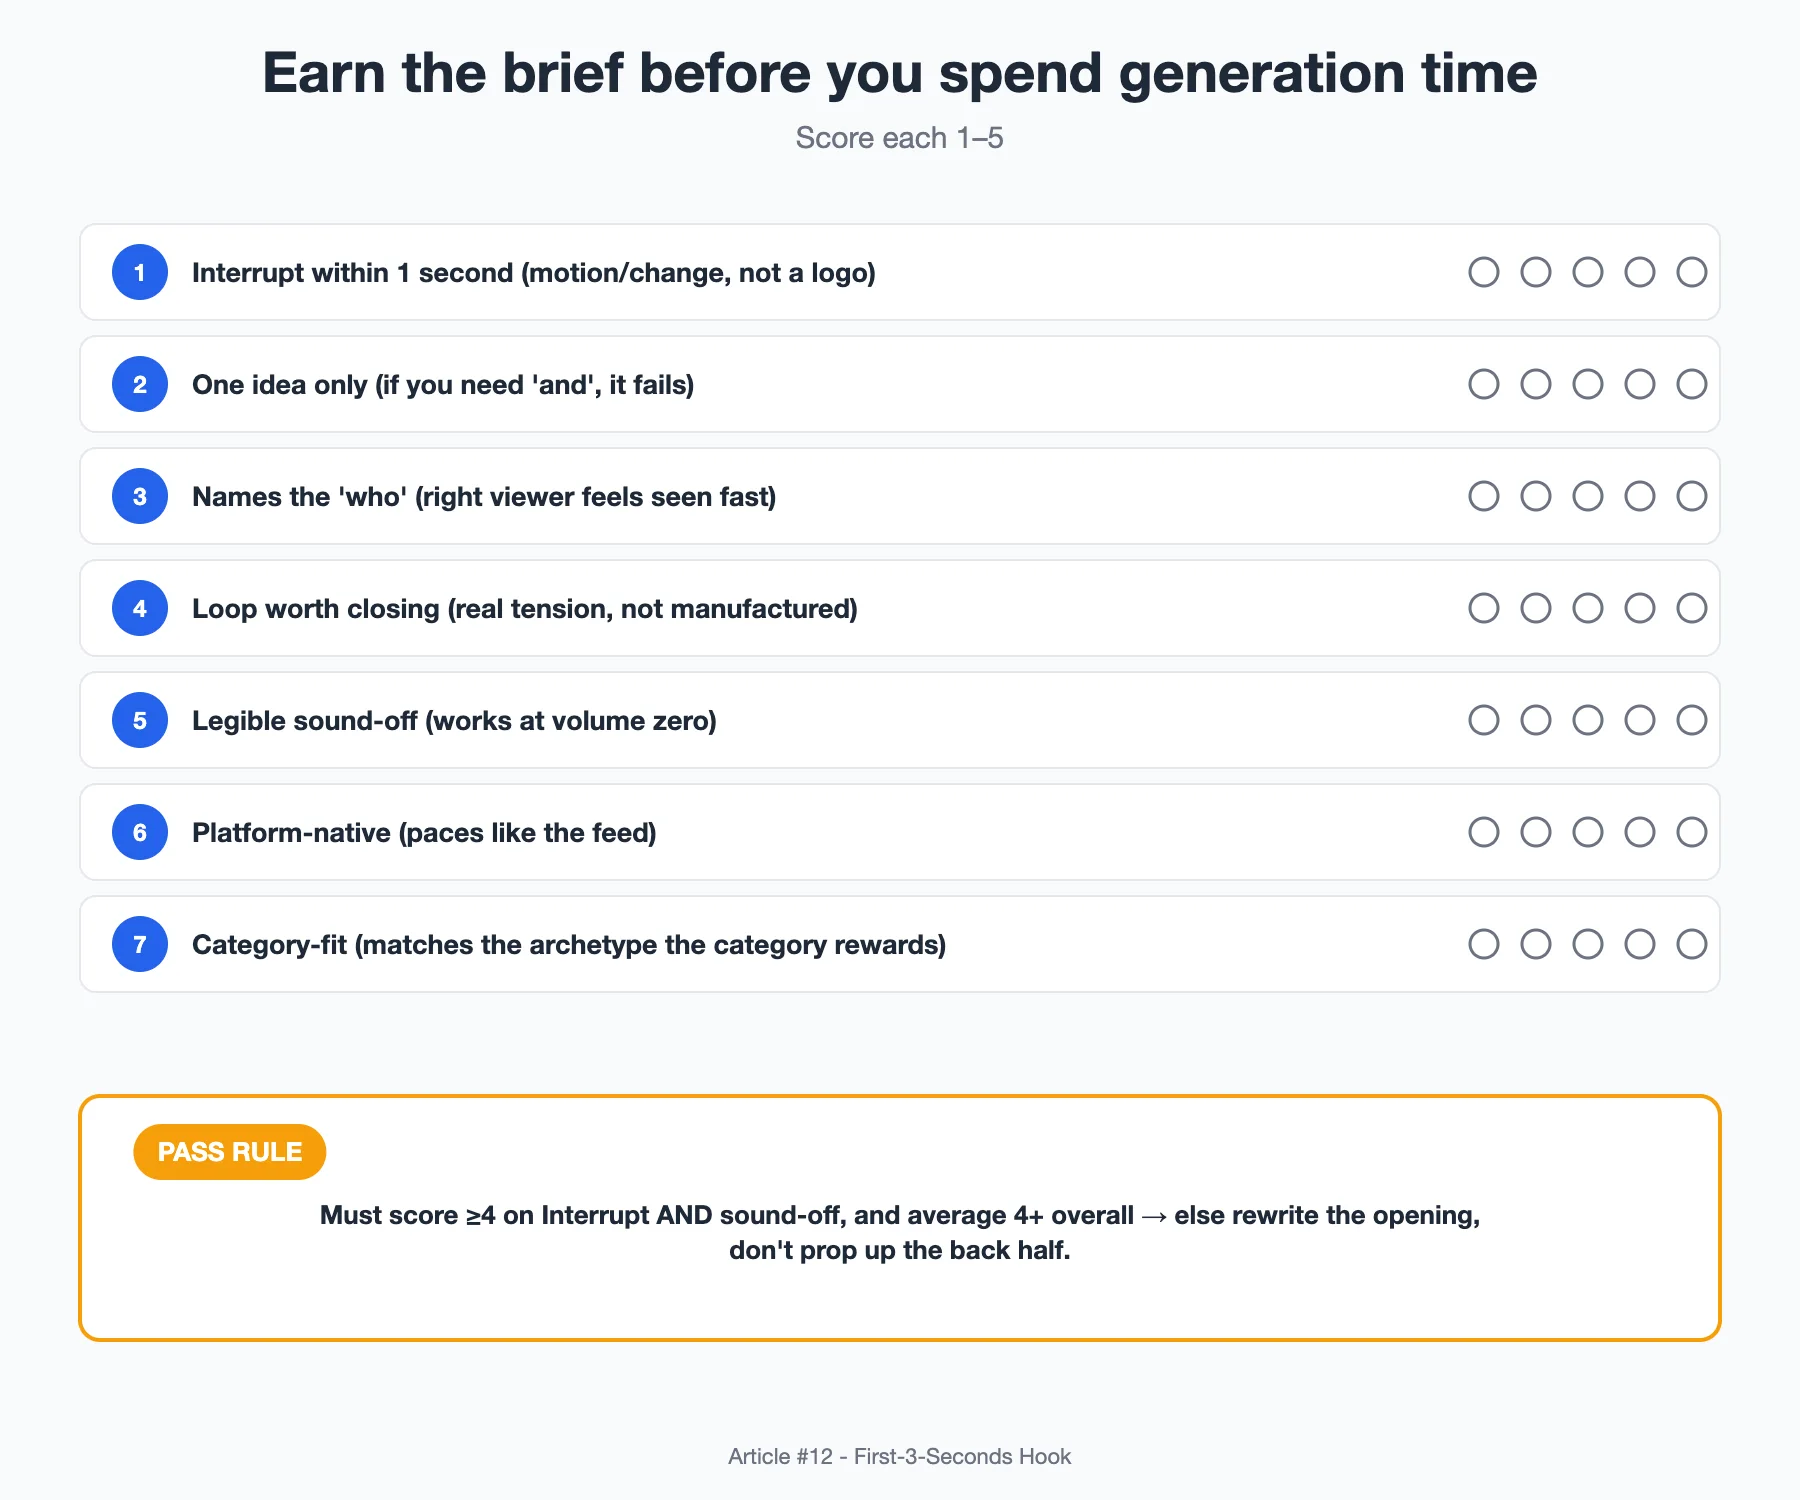1800x1500 pixels.
Task: Click the number 1 badge for Interrupt
Action: click(140, 272)
